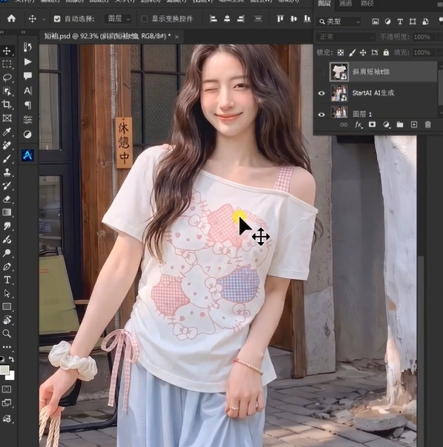Select the Eraser tool
This screenshot has height=447, width=443.
point(7,199)
